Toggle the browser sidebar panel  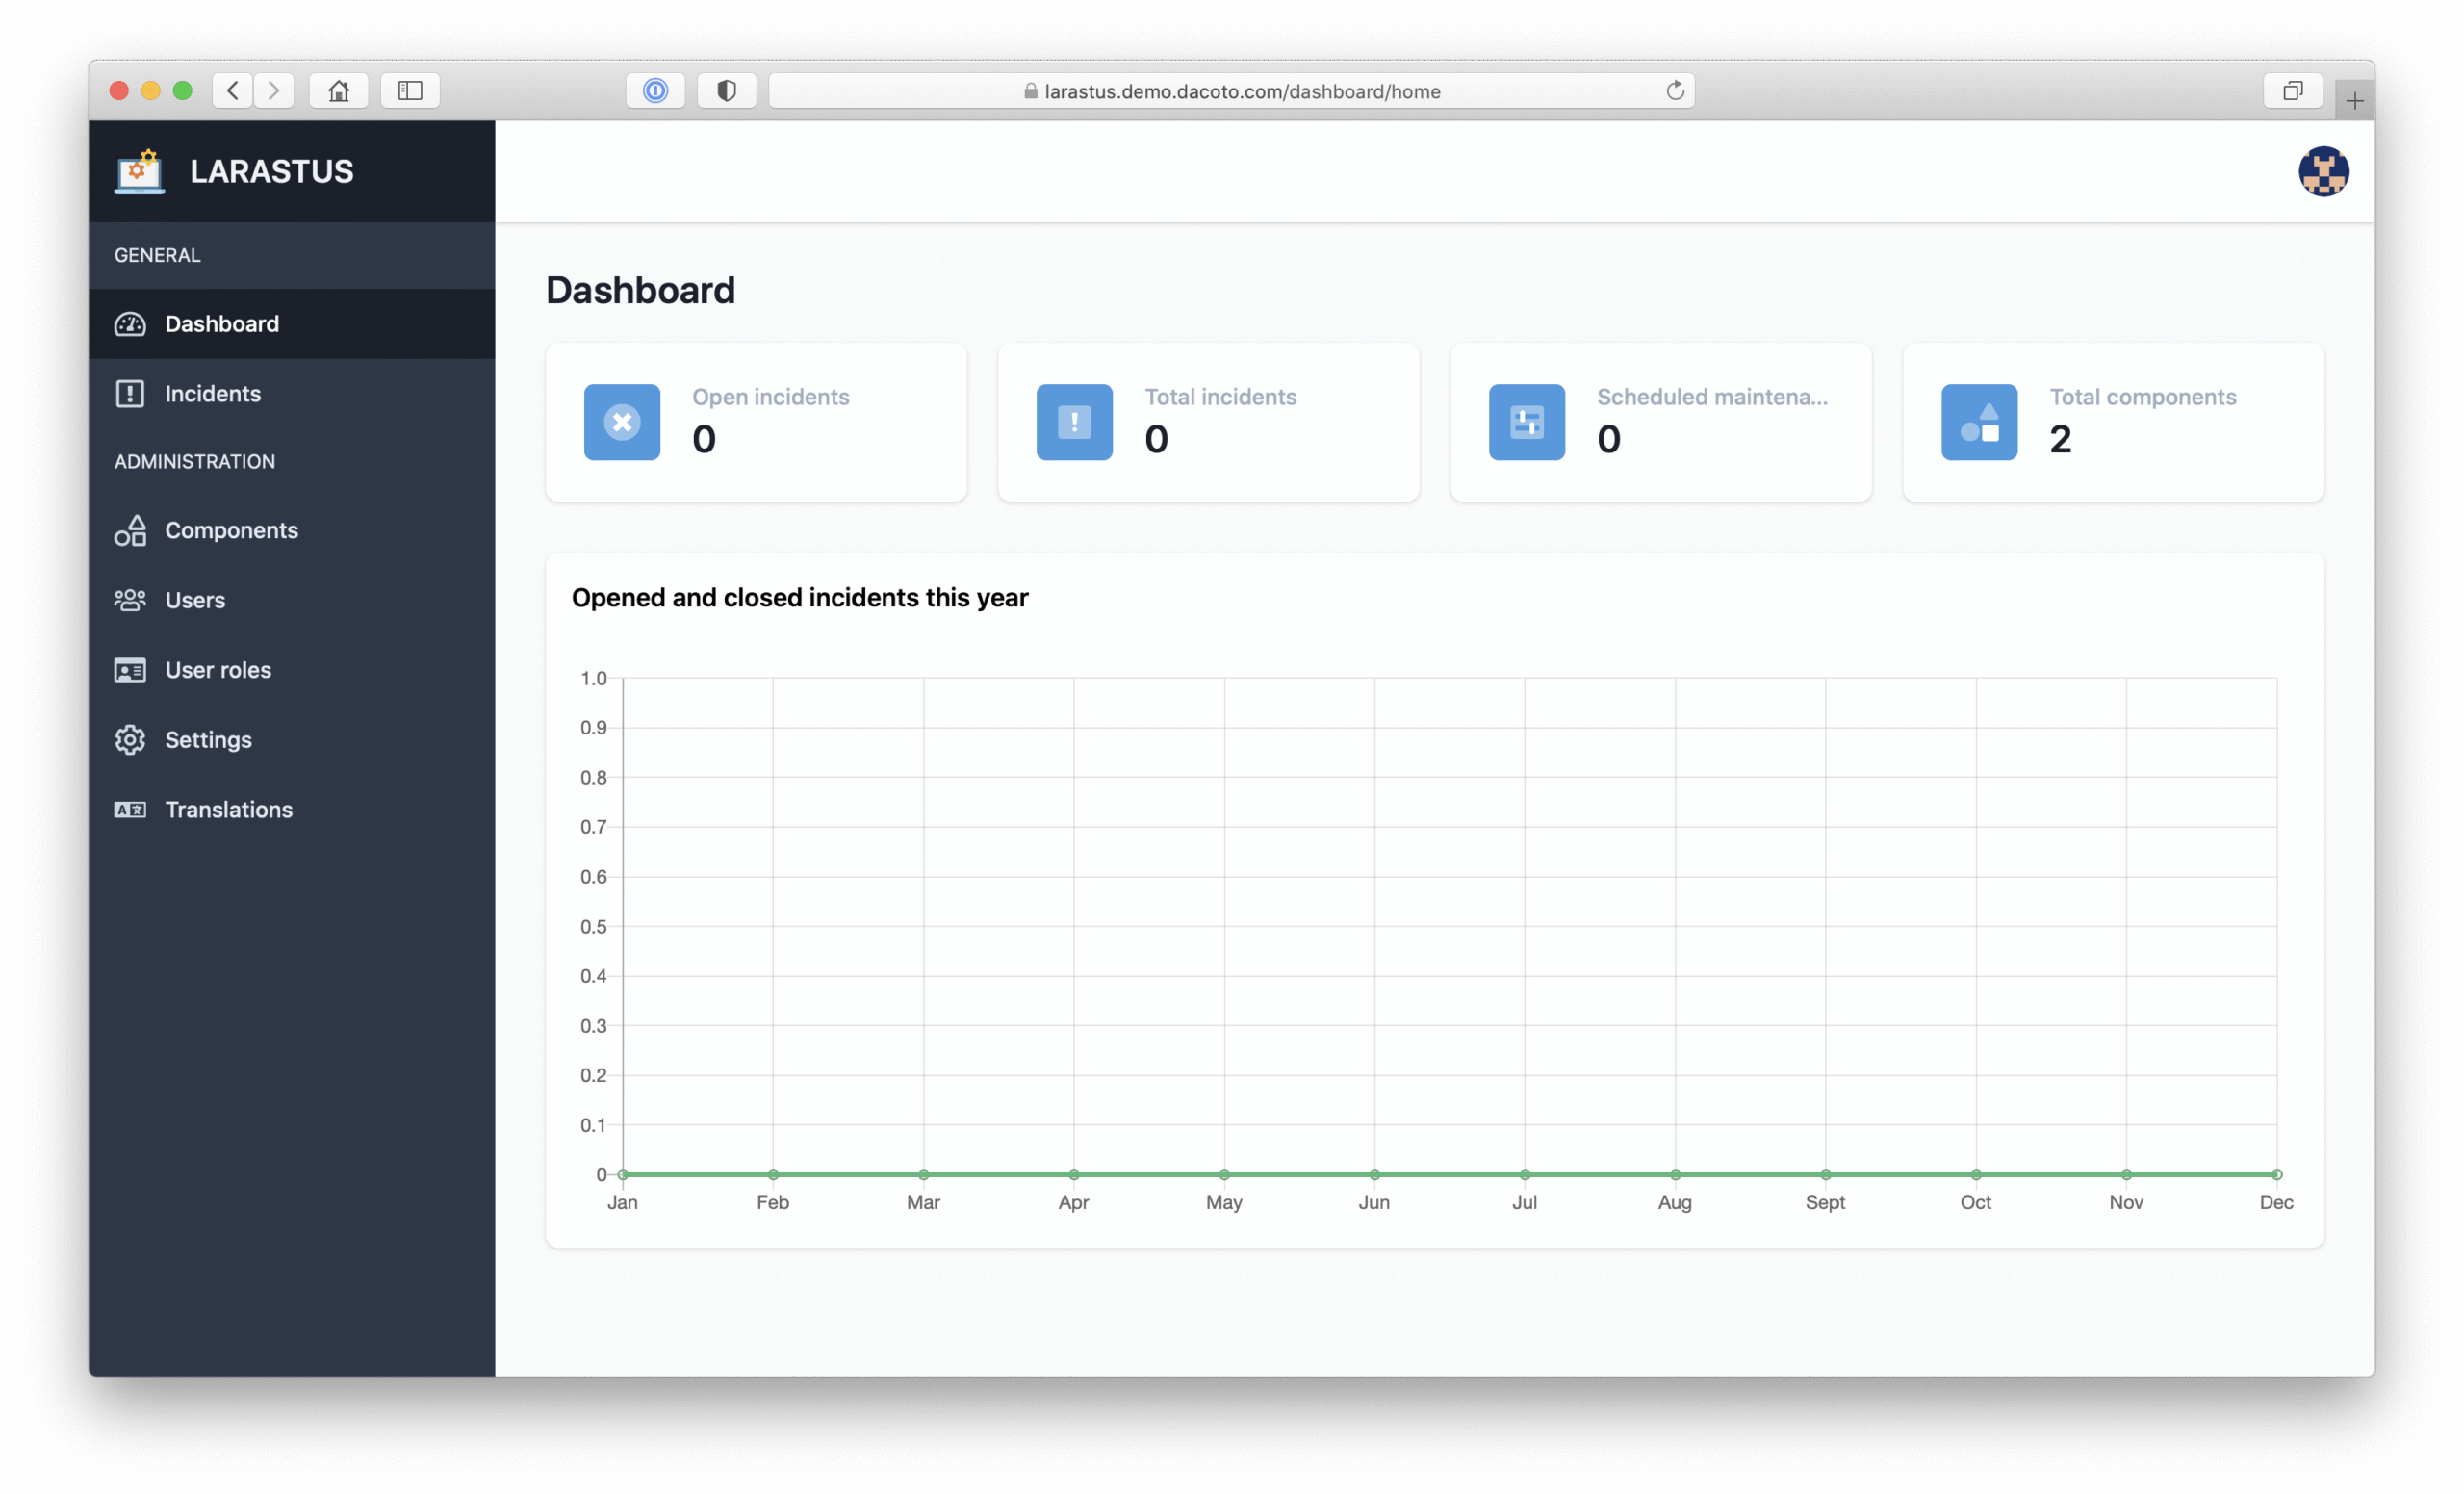(x=410, y=90)
